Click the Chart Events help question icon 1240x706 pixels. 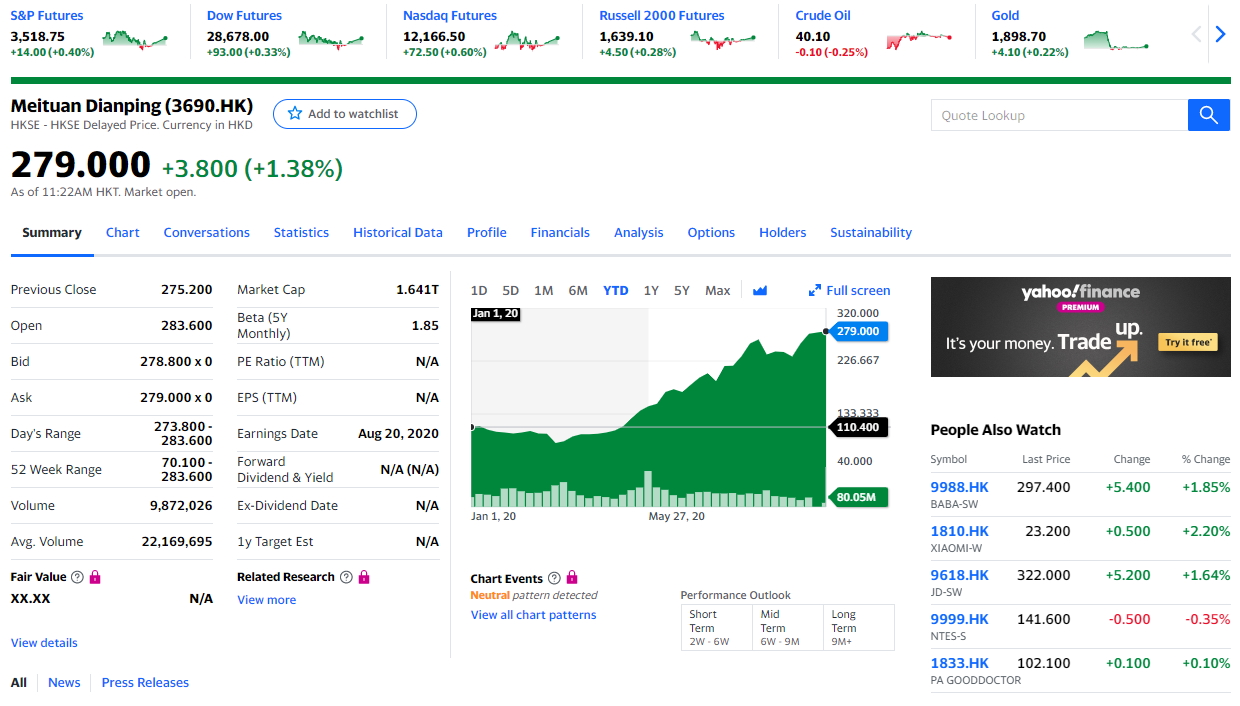click(x=554, y=579)
